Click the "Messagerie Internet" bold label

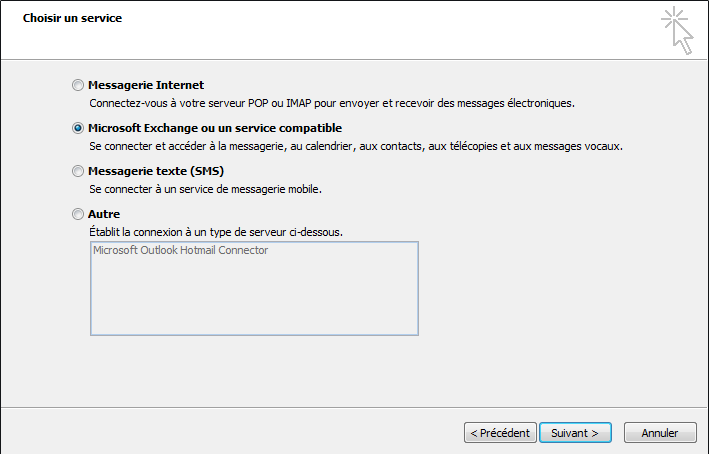coord(146,86)
